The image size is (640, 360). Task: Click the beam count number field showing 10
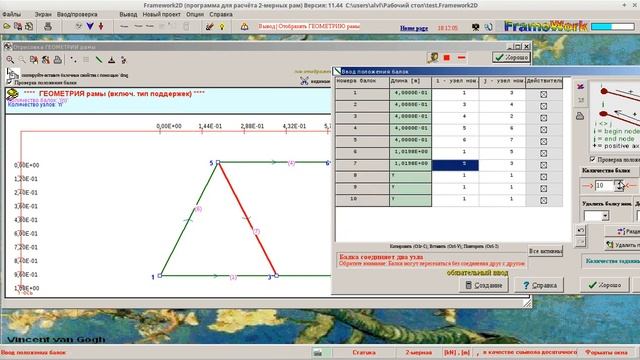[x=604, y=186]
